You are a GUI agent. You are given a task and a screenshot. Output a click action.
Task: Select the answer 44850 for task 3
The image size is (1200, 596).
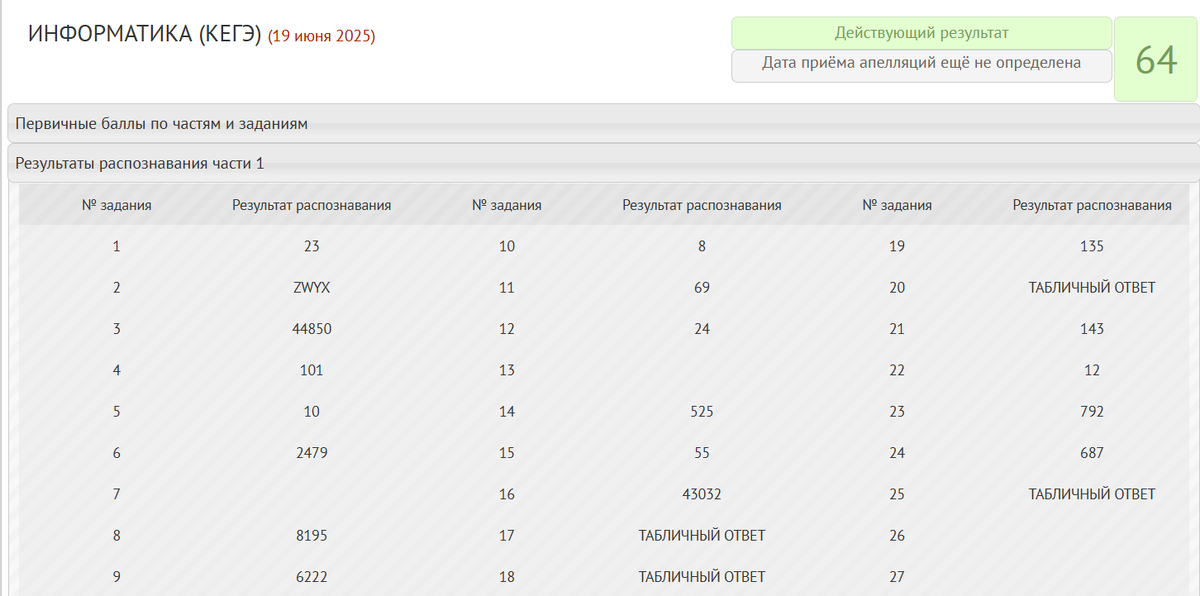pos(312,329)
